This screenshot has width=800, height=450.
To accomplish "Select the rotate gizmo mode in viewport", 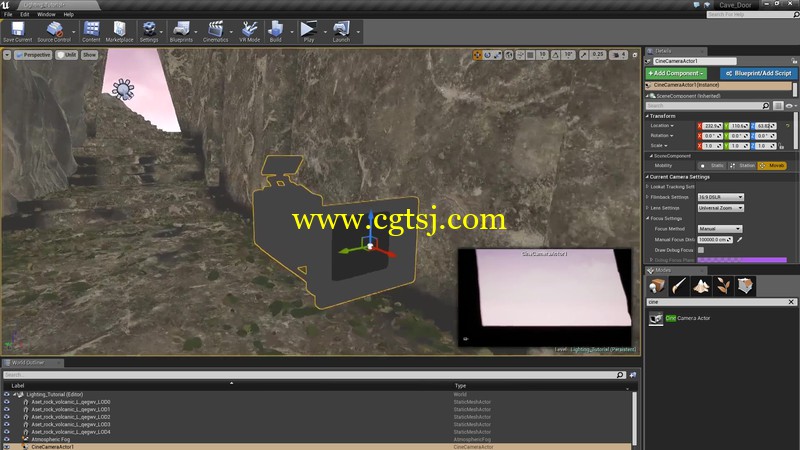I will coord(487,55).
